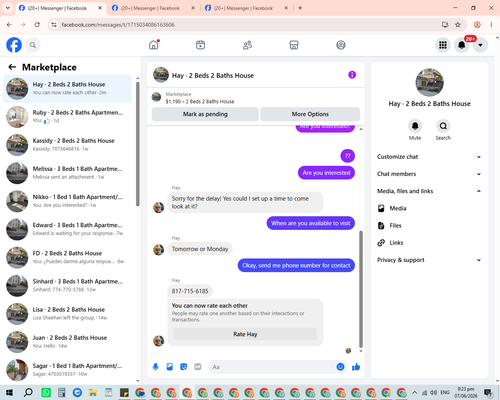Open Nikko 1 Bed 1 Bath chat
Image resolution: width=500 pixels, height=400 pixels.
tap(67, 201)
